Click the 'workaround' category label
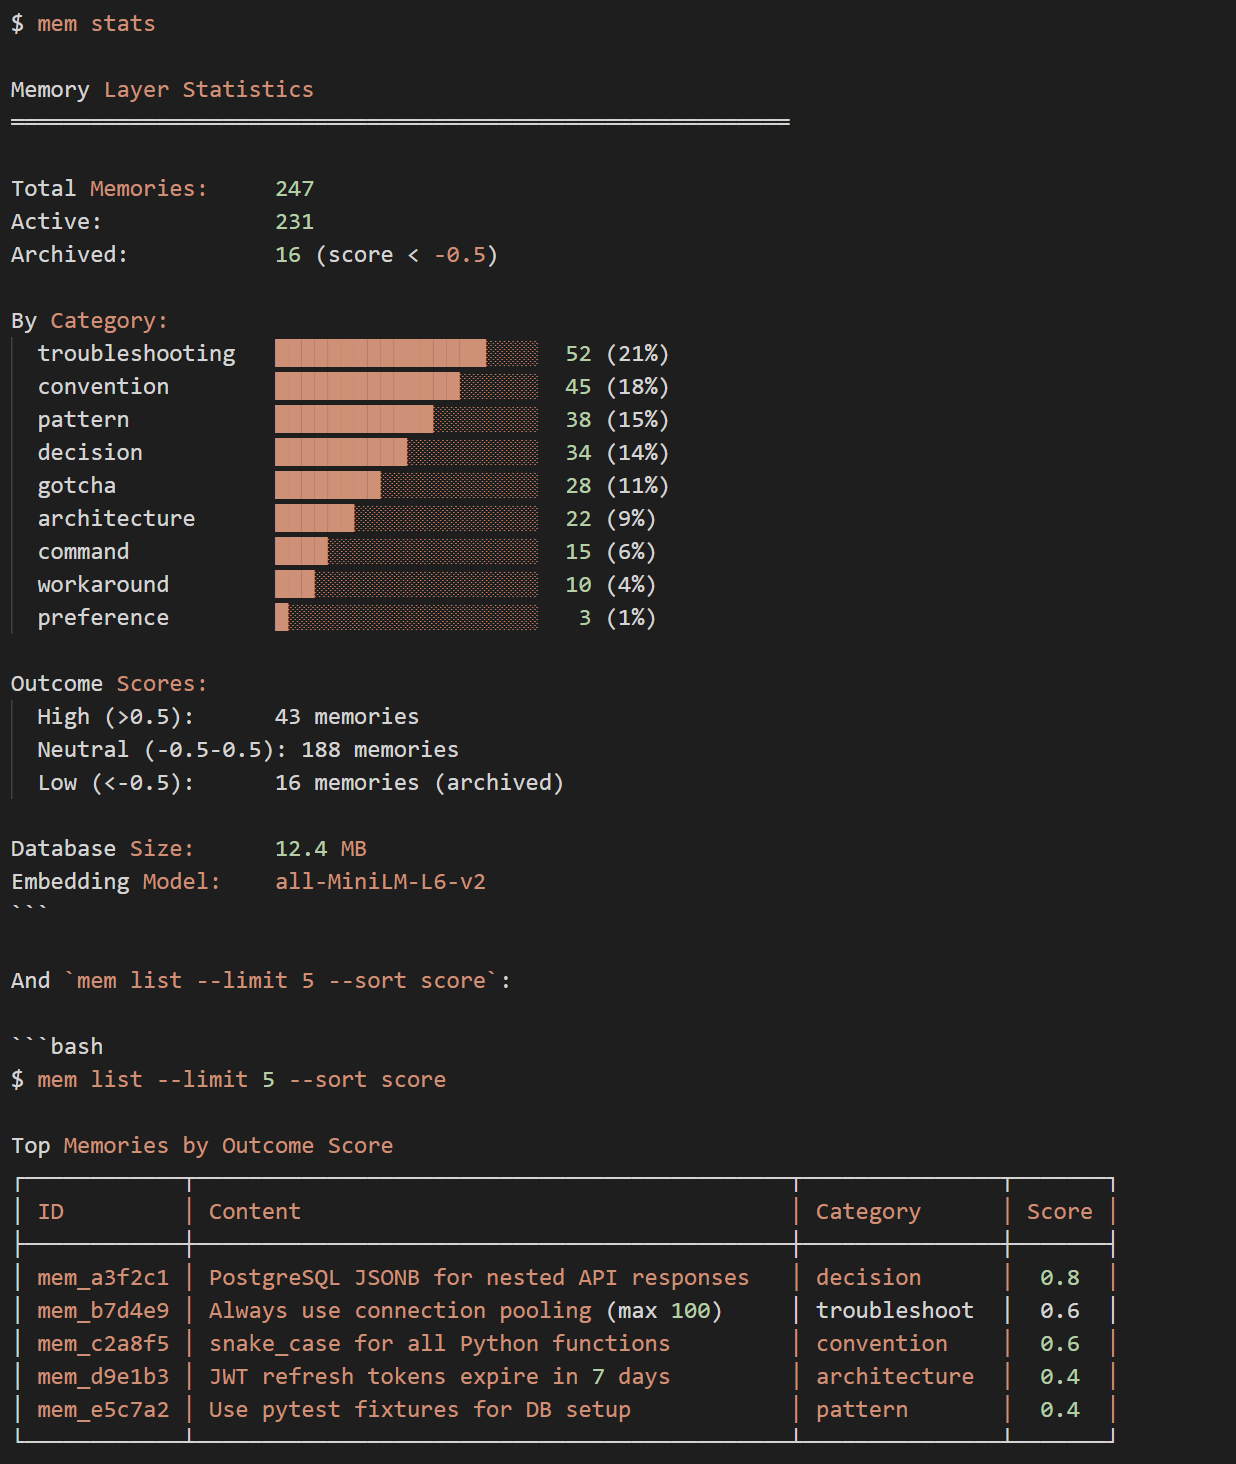1236x1464 pixels. (103, 584)
